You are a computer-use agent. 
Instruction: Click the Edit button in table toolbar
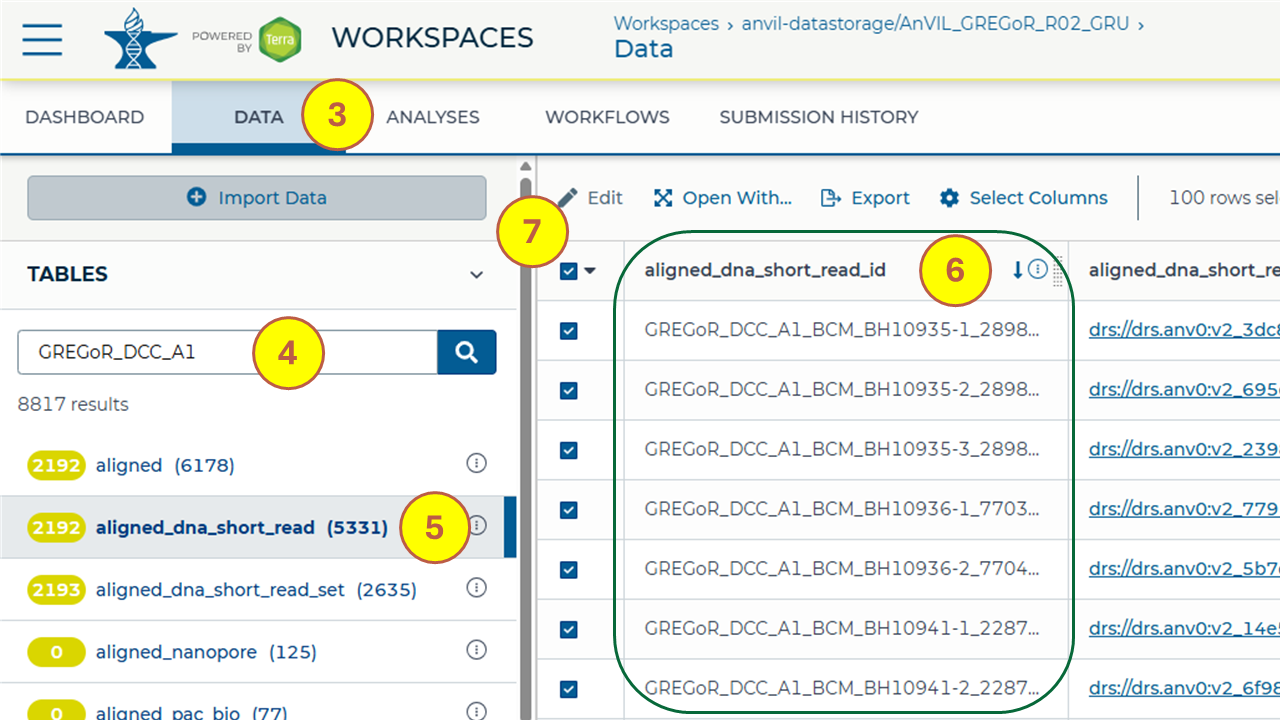[x=590, y=198]
